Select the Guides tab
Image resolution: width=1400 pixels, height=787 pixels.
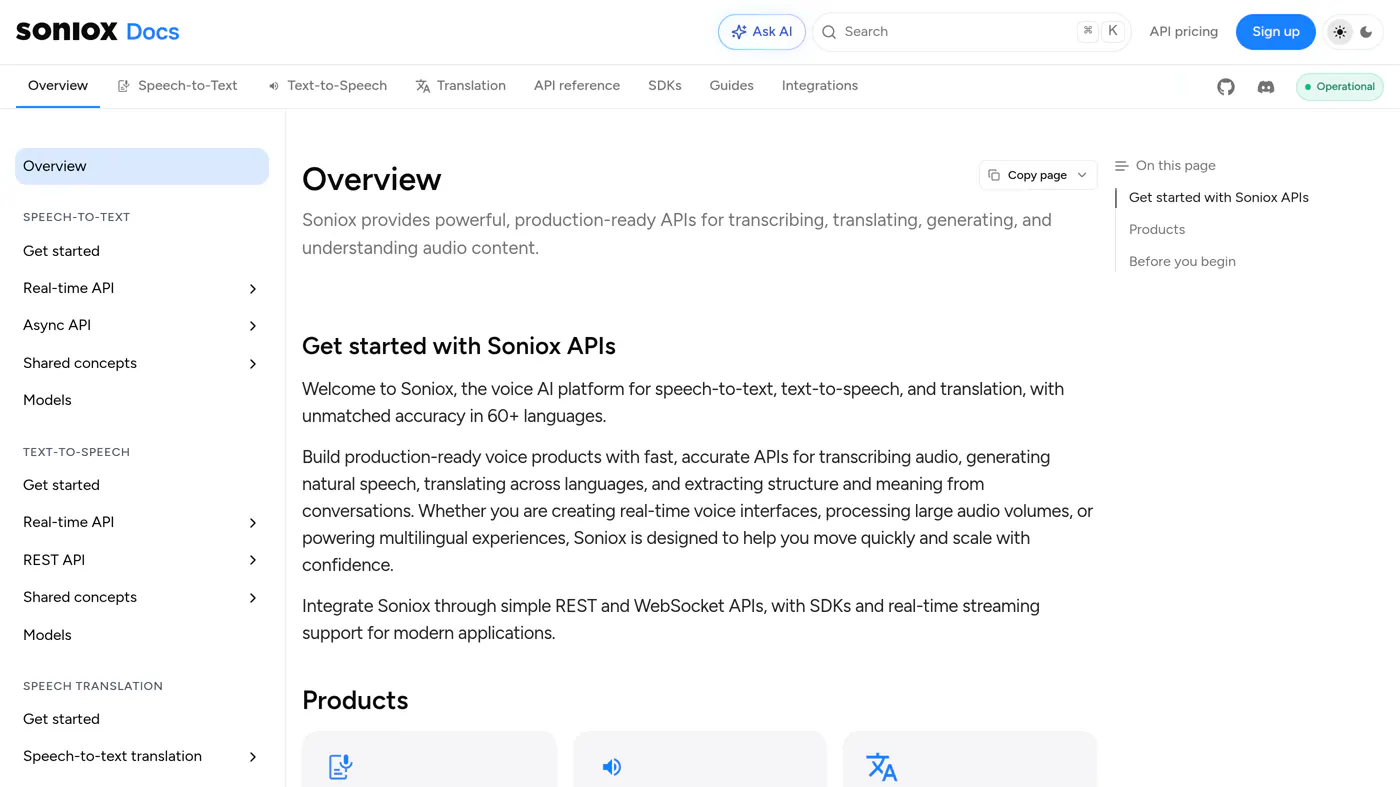(732, 86)
